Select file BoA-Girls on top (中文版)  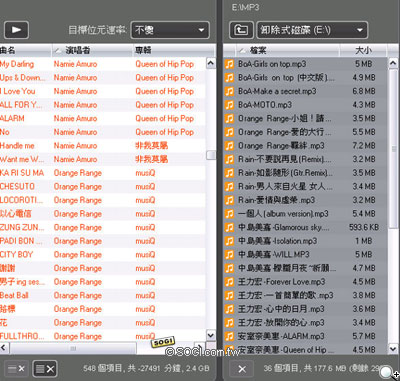coord(305,77)
